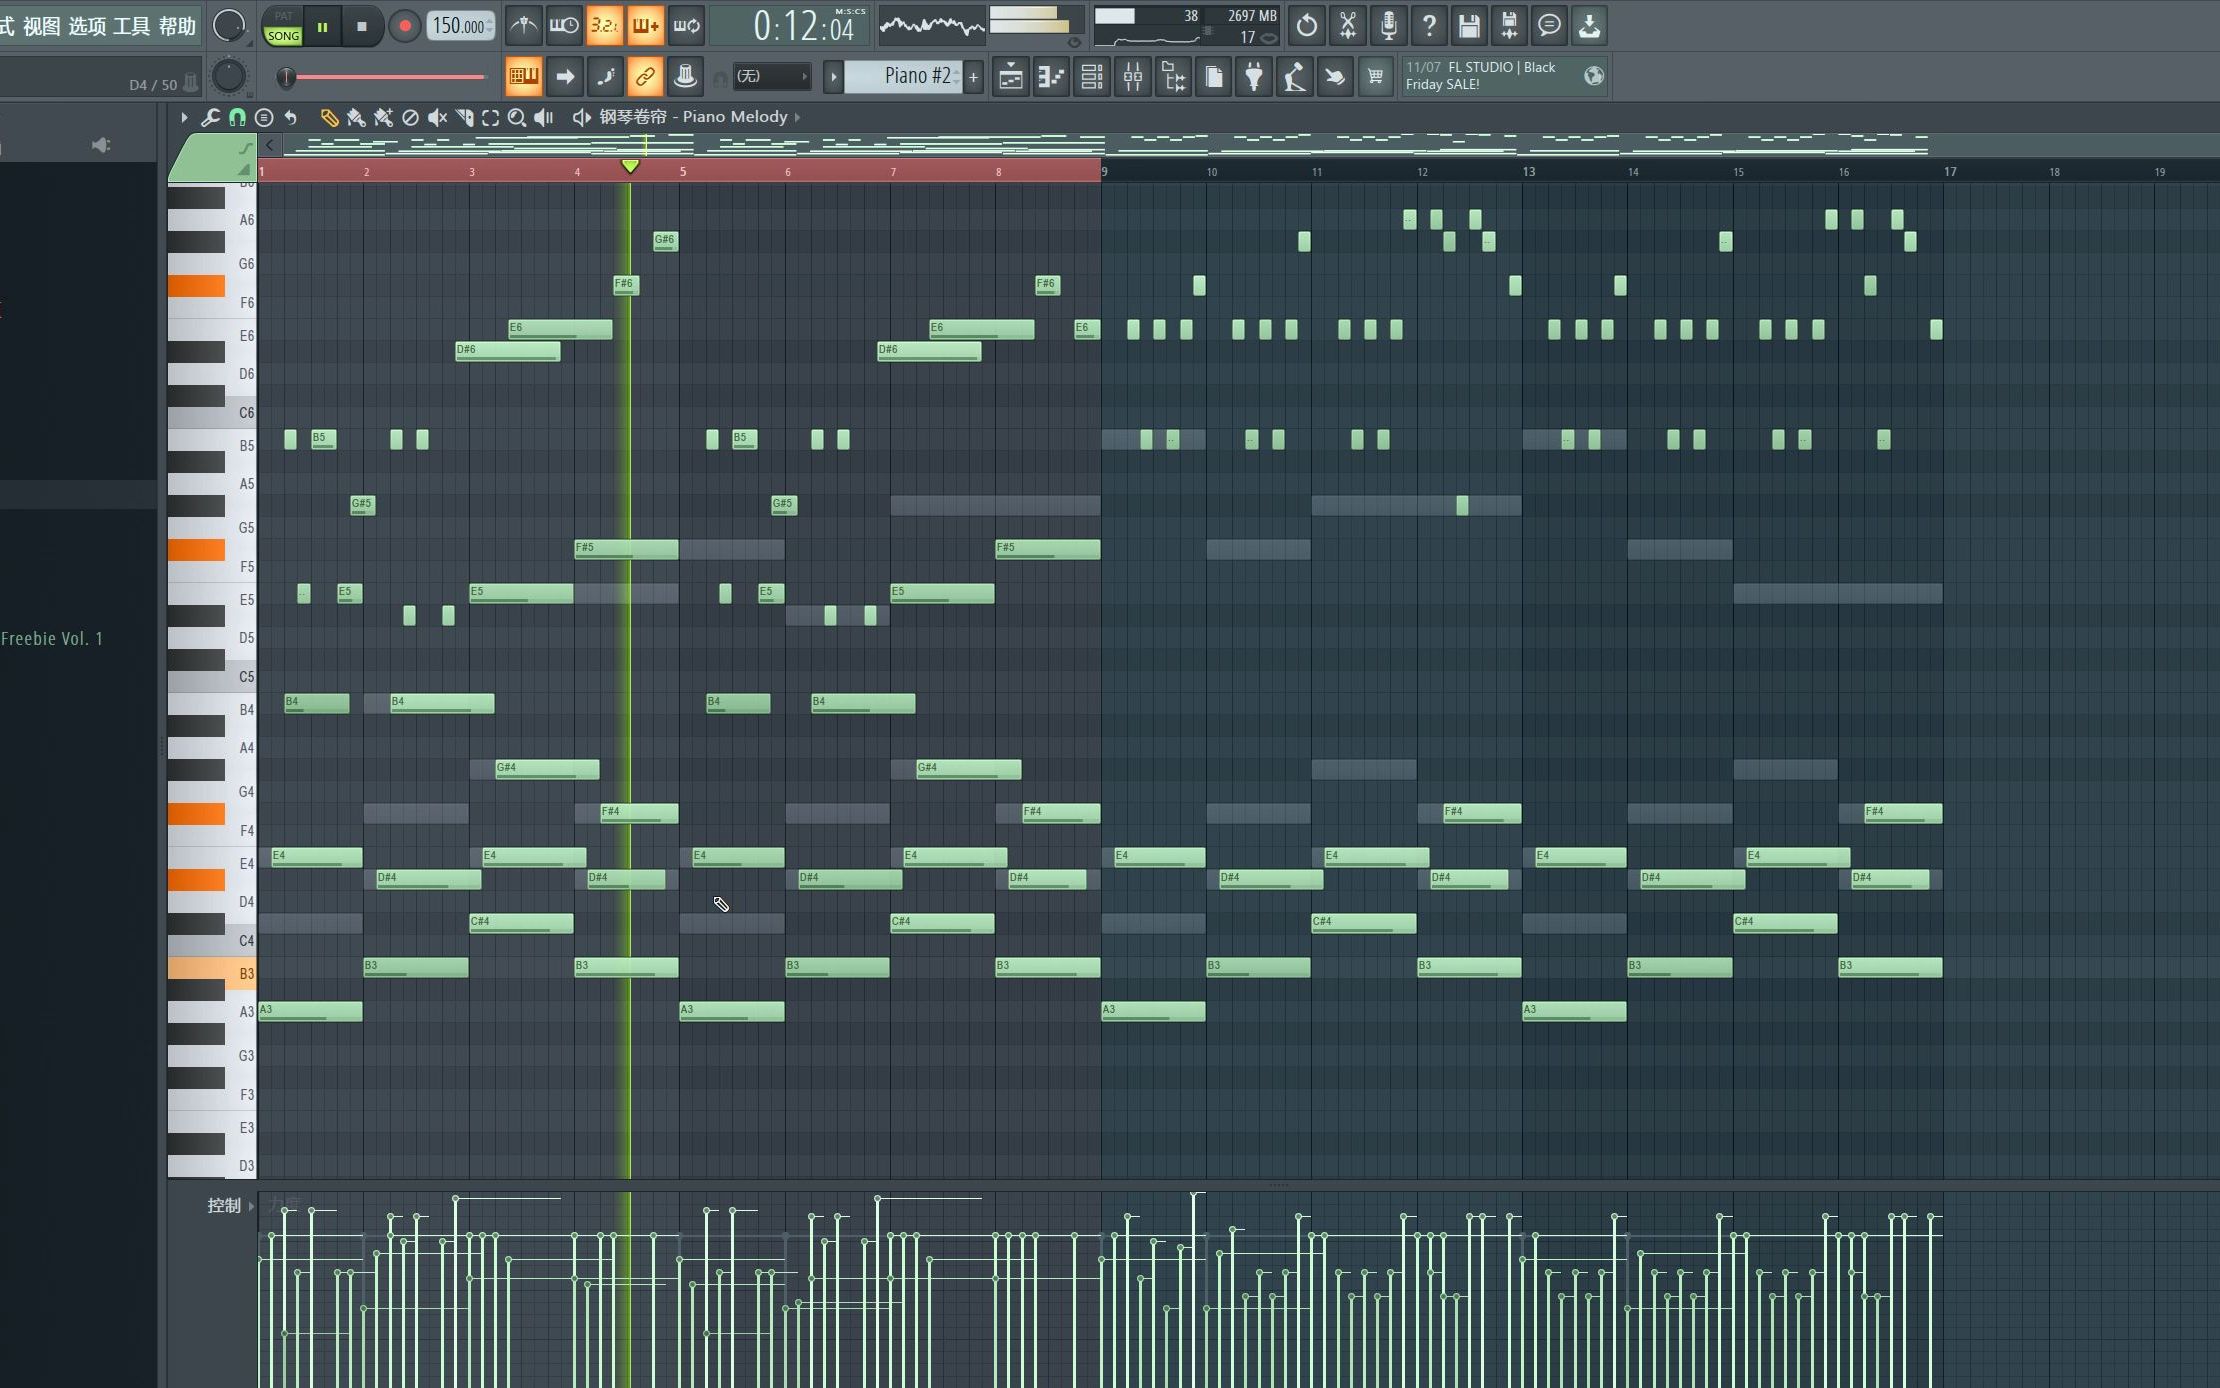The height and width of the screenshot is (1388, 2220).
Task: Click the undo history circular arrow button
Action: [x=1307, y=26]
